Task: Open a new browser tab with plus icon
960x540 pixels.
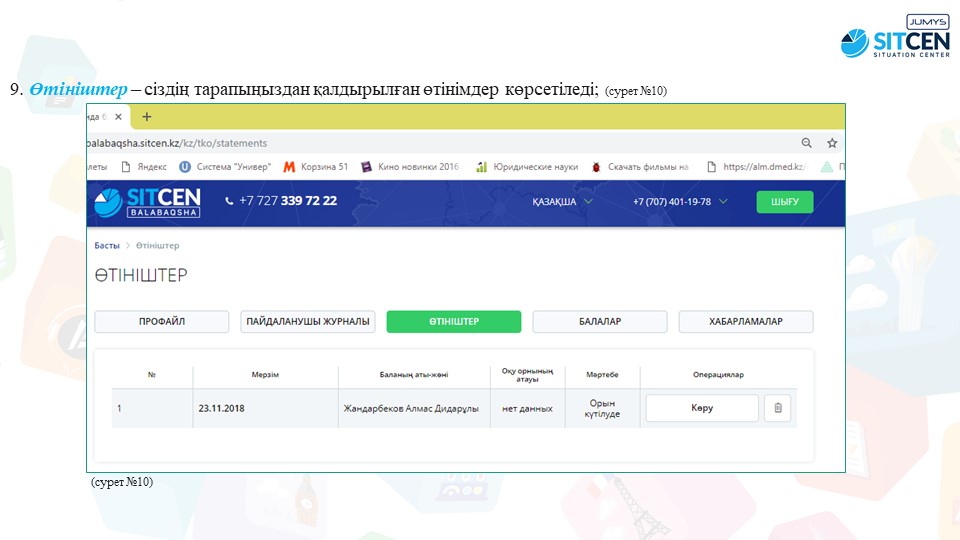Action: [x=146, y=117]
